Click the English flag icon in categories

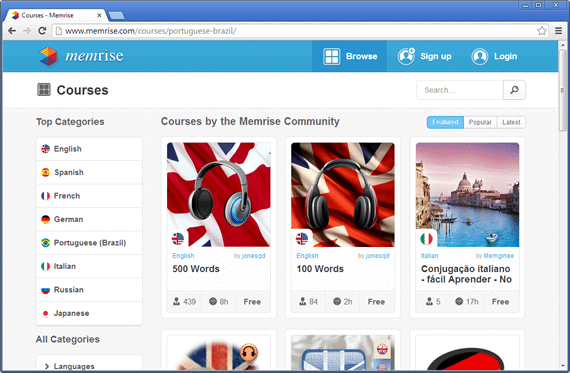tap(45, 149)
